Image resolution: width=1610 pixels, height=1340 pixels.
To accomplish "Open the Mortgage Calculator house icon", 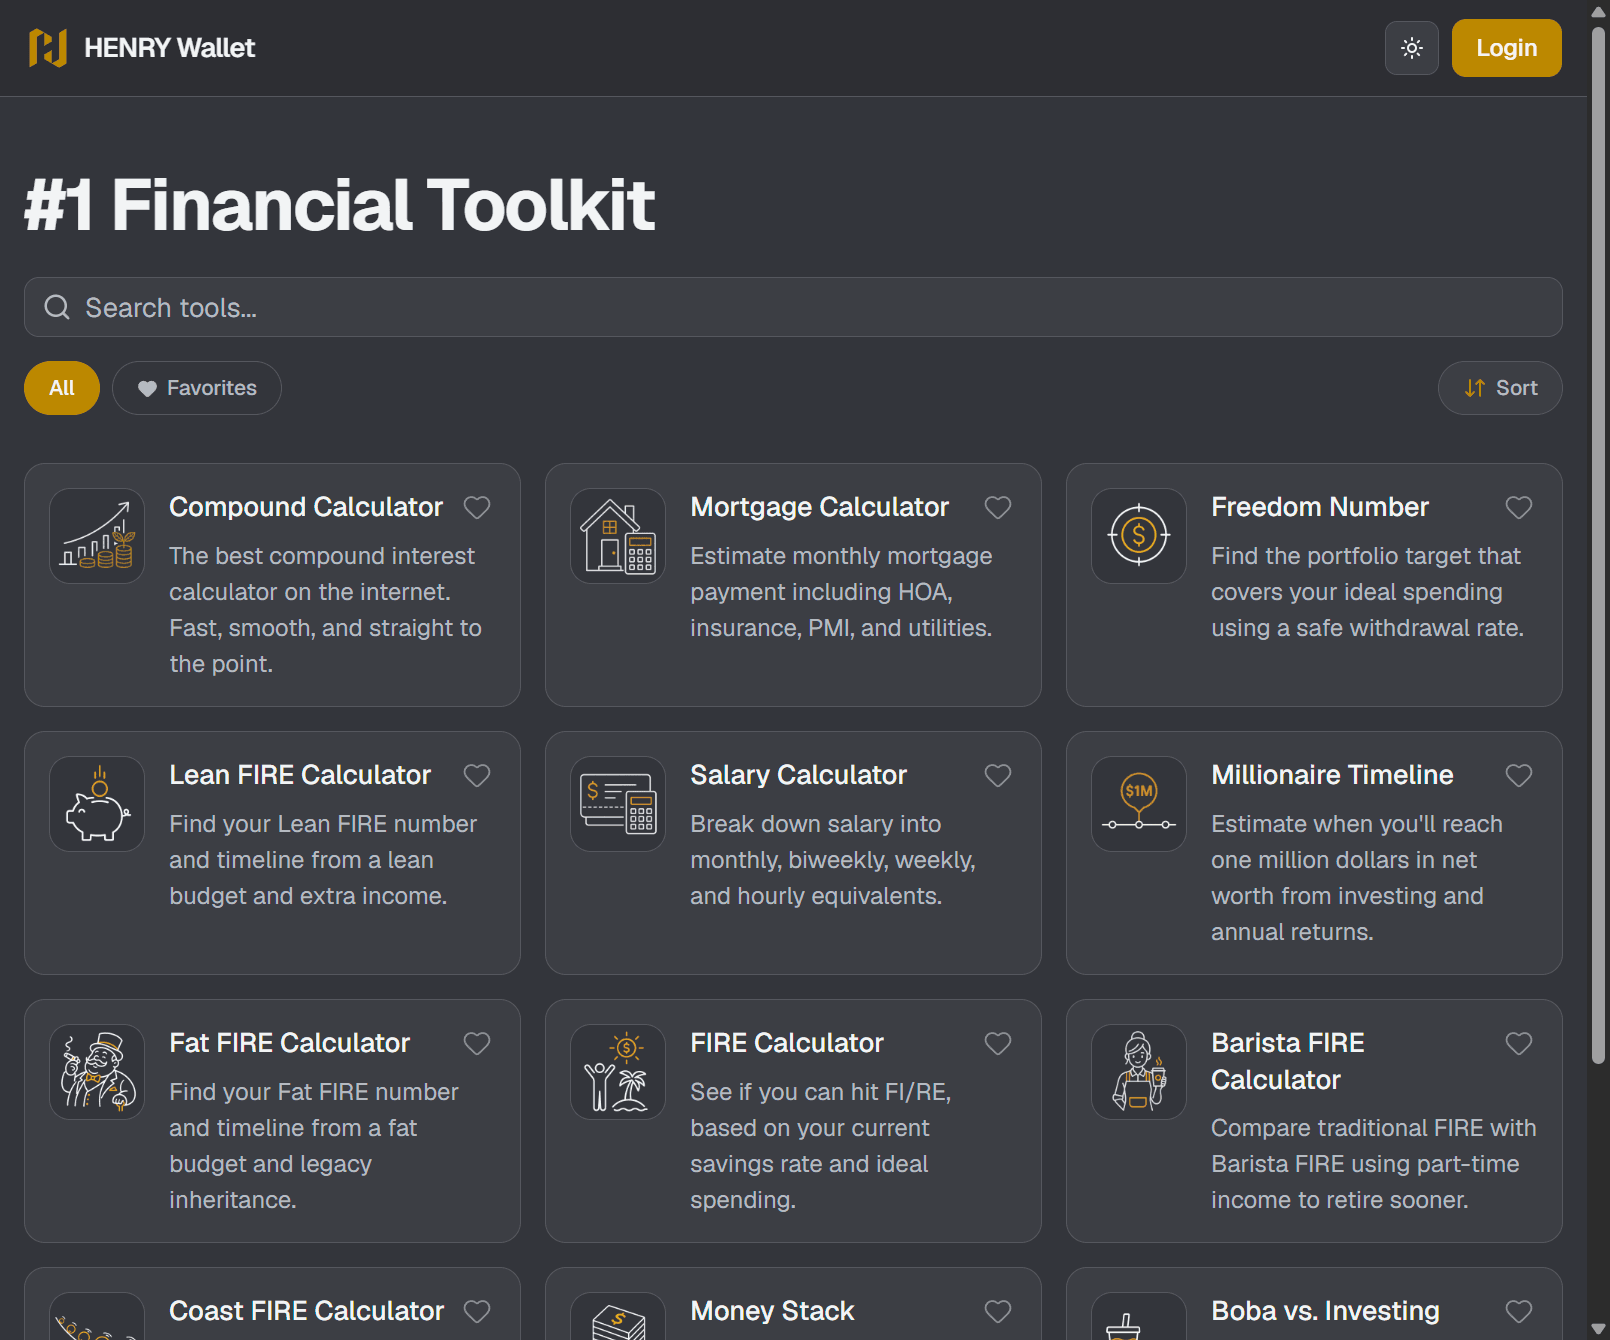I will 618,536.
